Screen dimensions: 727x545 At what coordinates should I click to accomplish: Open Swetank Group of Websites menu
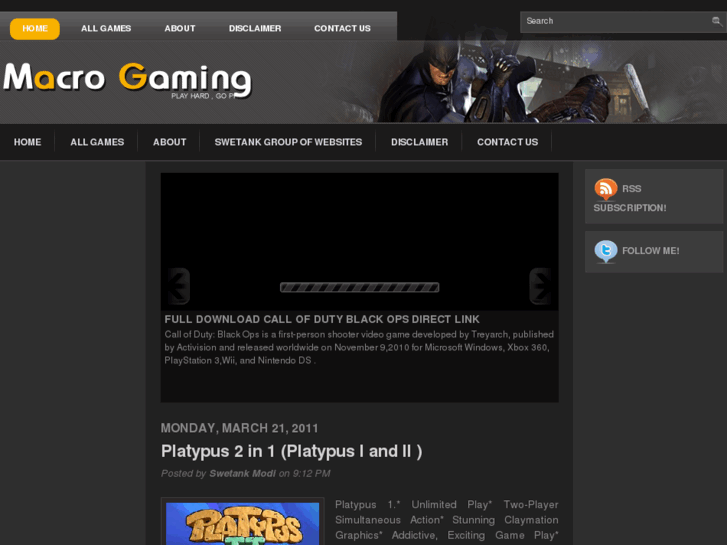(x=288, y=142)
